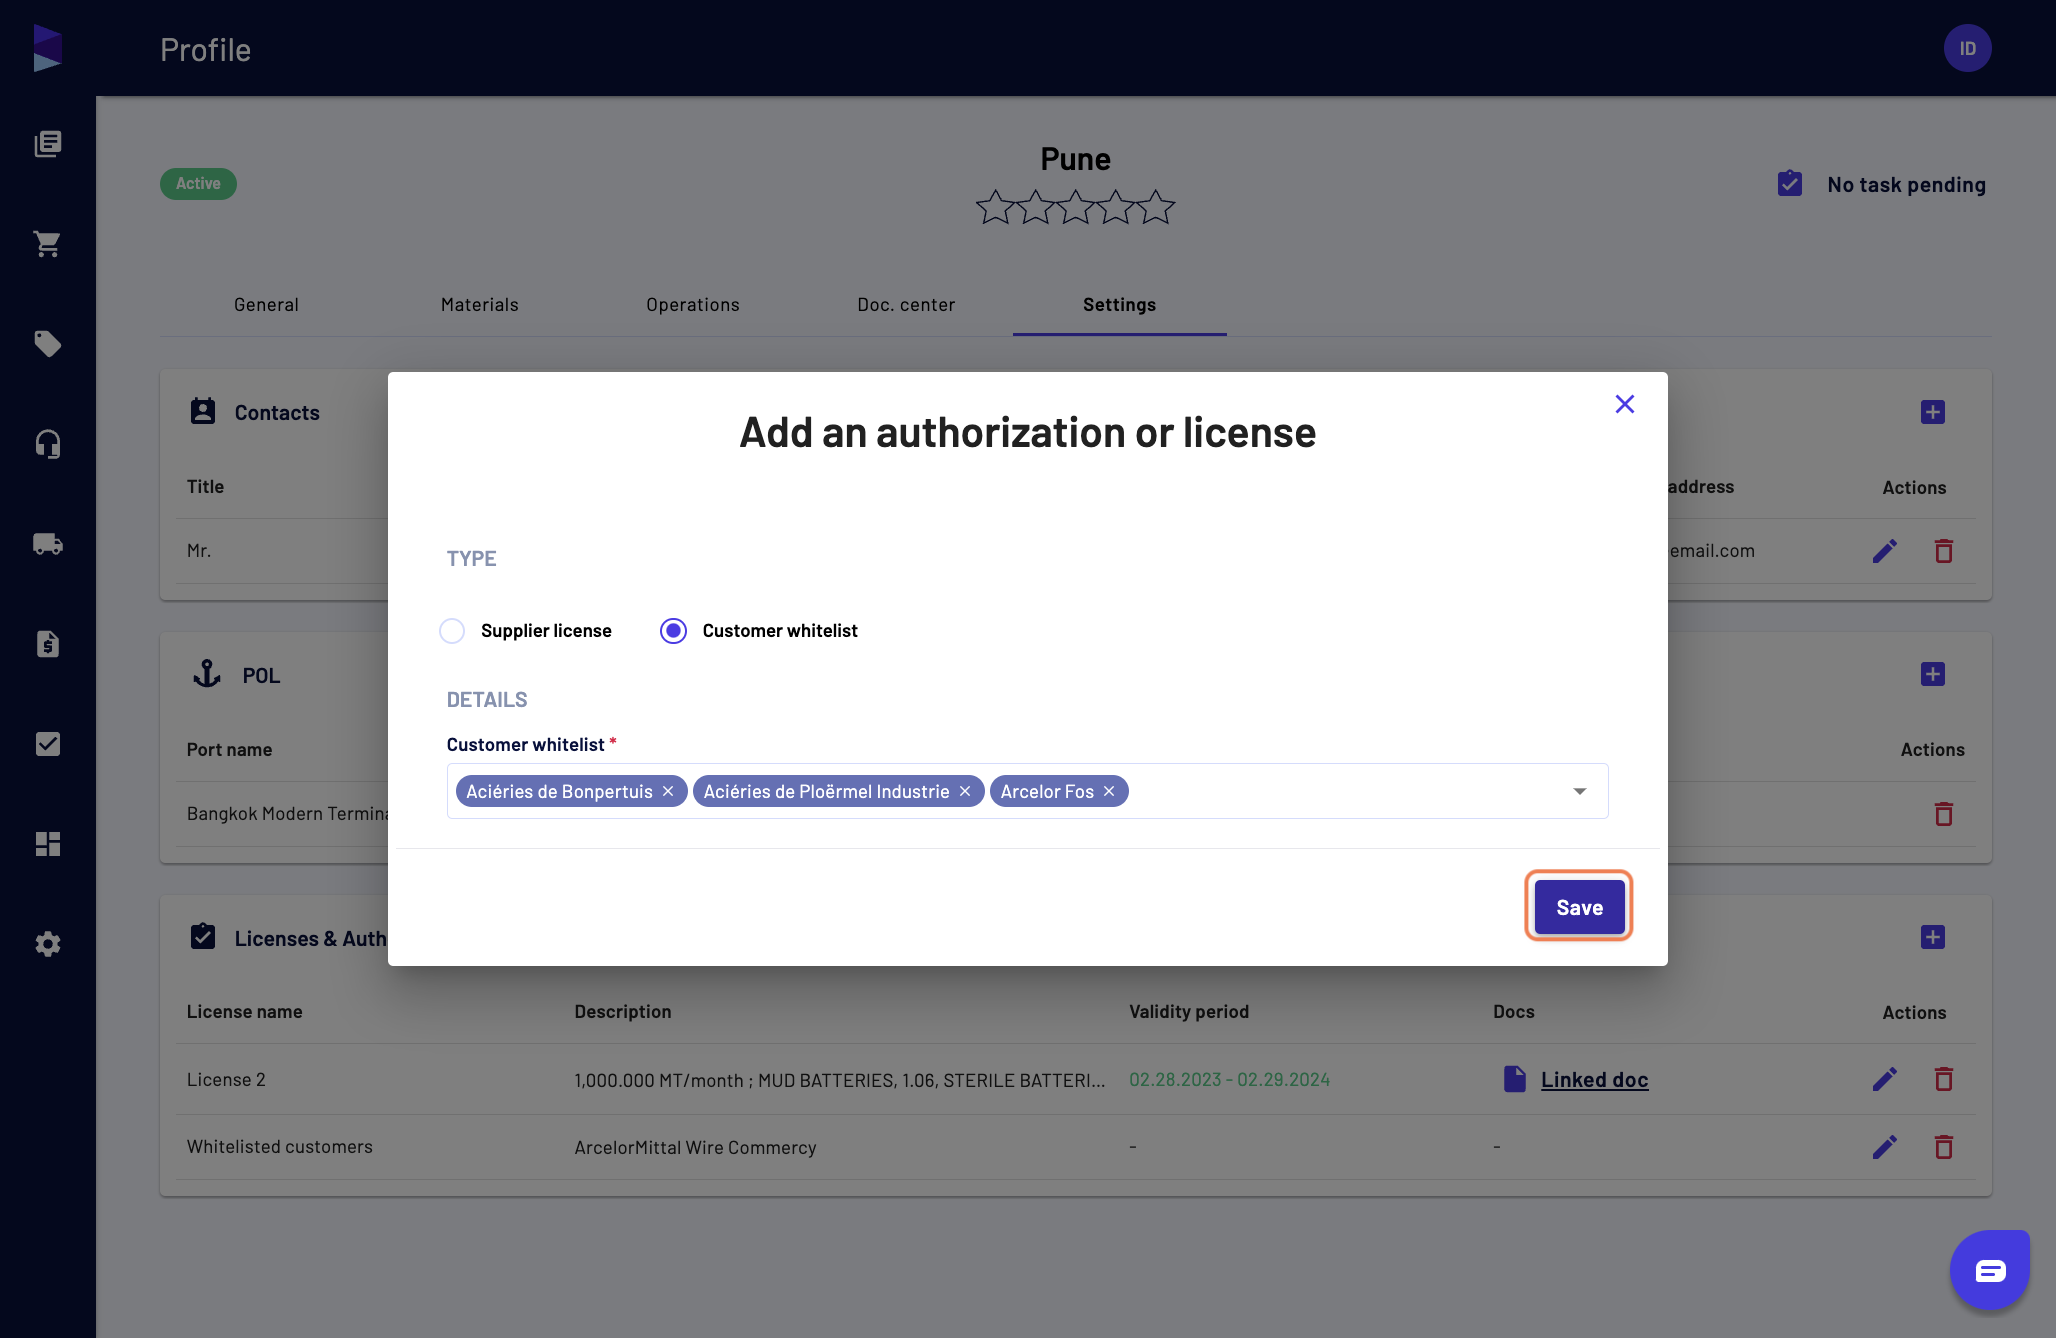Image resolution: width=2056 pixels, height=1338 pixels.
Task: Open the headset support sidebar icon
Action: tap(48, 444)
